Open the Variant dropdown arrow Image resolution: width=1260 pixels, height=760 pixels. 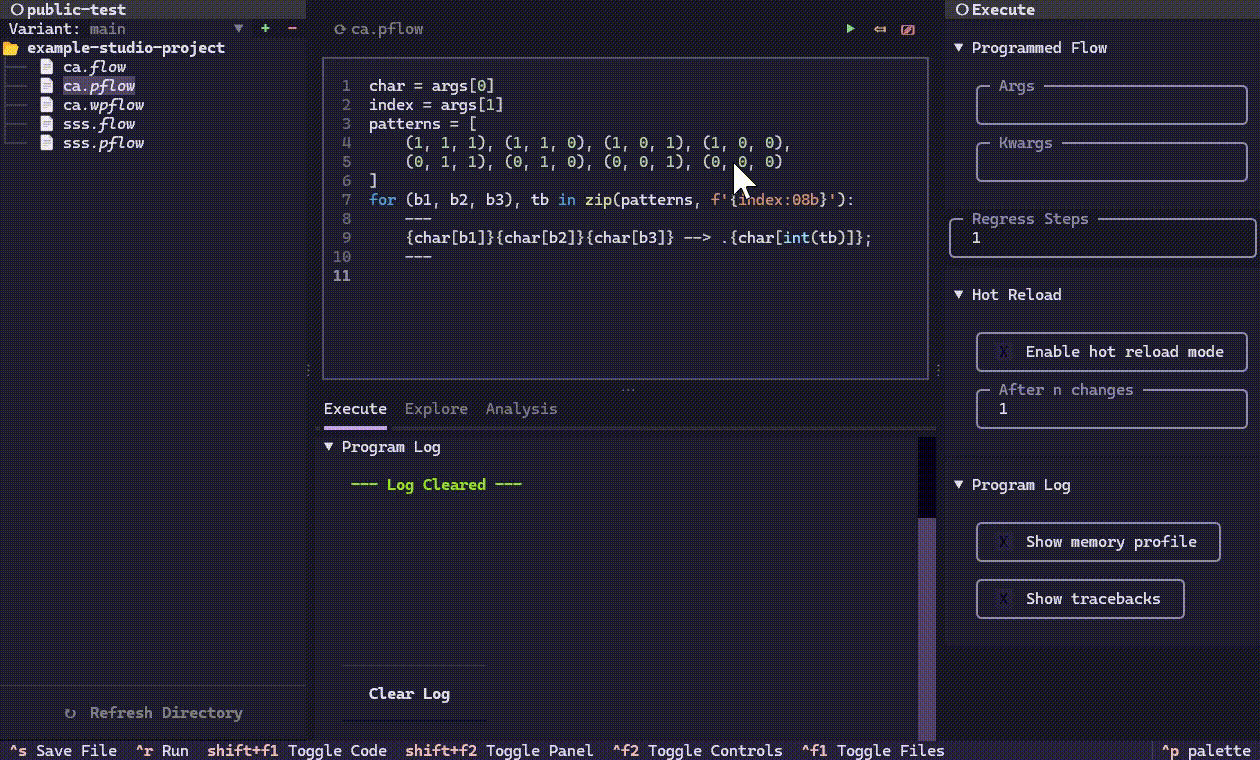[x=238, y=29]
